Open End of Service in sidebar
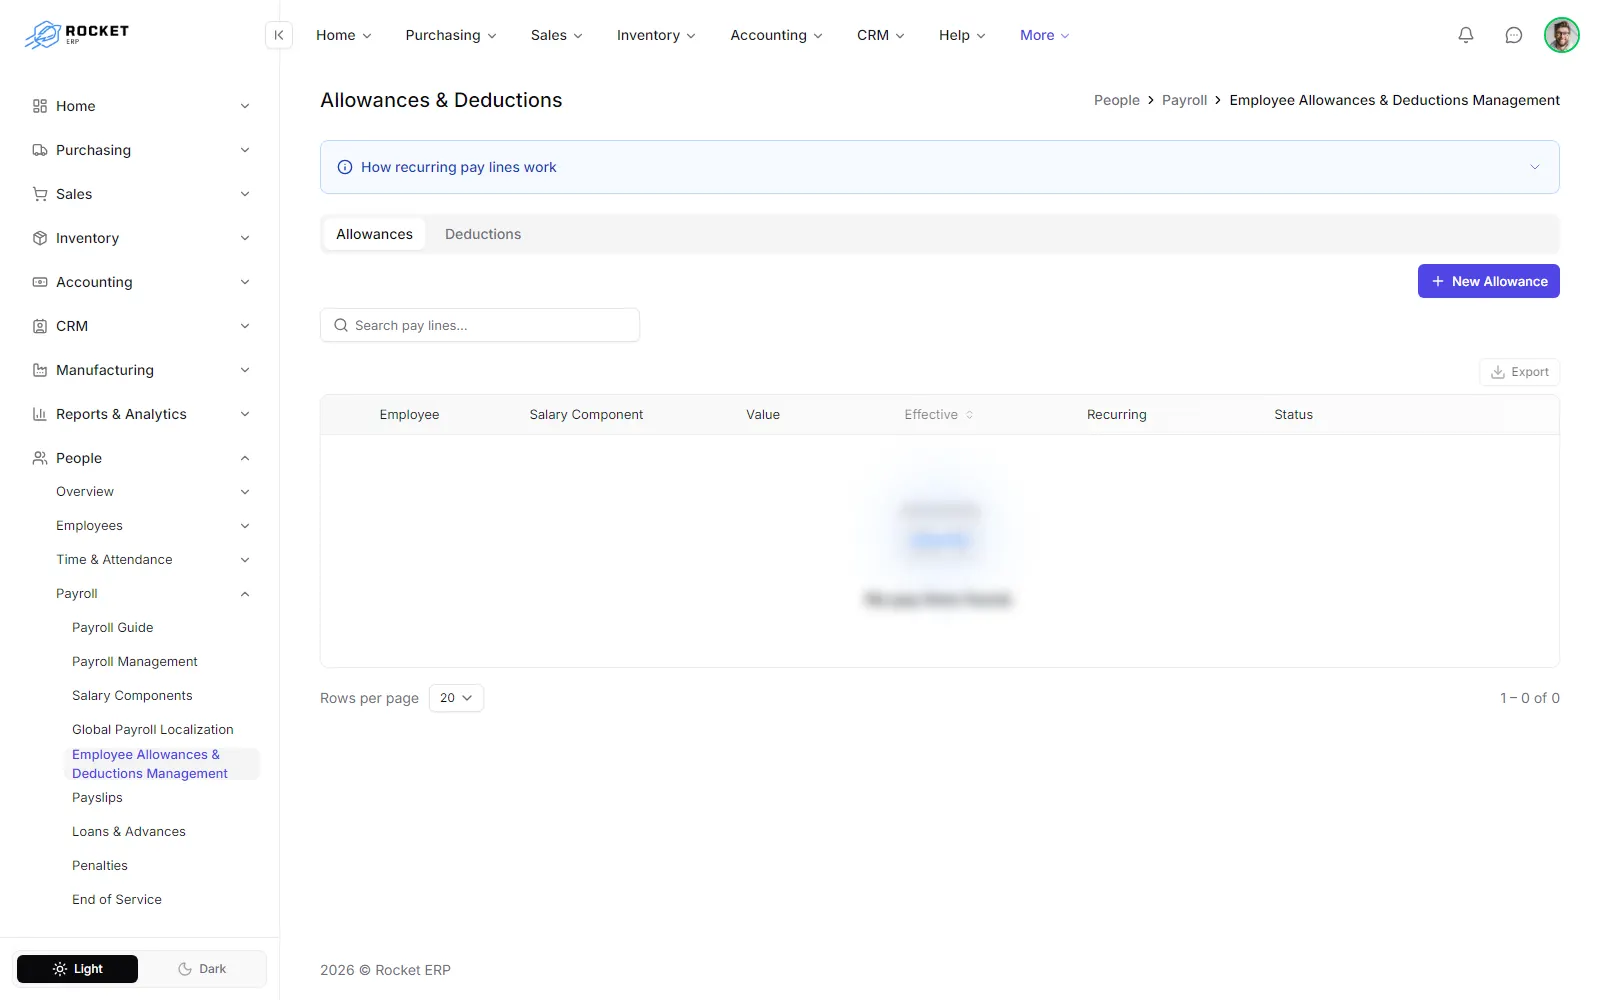The width and height of the screenshot is (1600, 1000). (117, 900)
